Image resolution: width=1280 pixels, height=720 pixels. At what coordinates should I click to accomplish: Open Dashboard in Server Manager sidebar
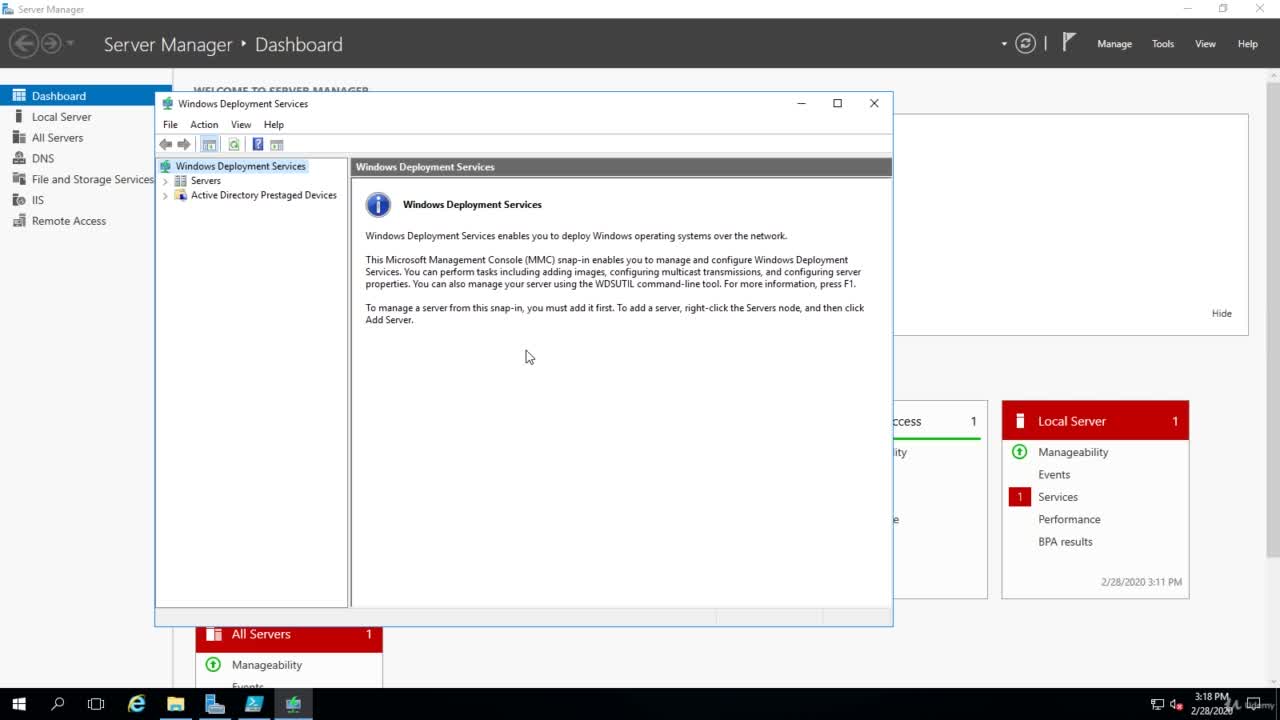click(x=85, y=96)
